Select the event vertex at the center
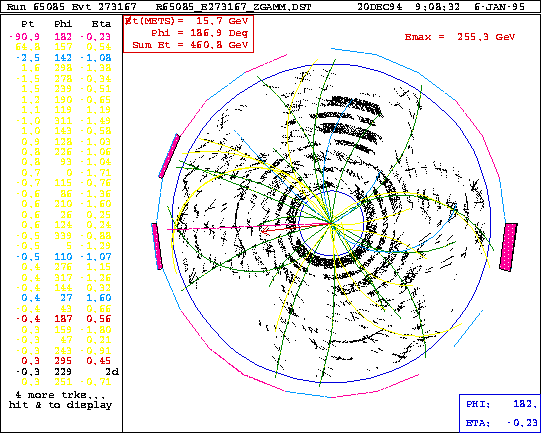541x433 pixels. (x=332, y=224)
